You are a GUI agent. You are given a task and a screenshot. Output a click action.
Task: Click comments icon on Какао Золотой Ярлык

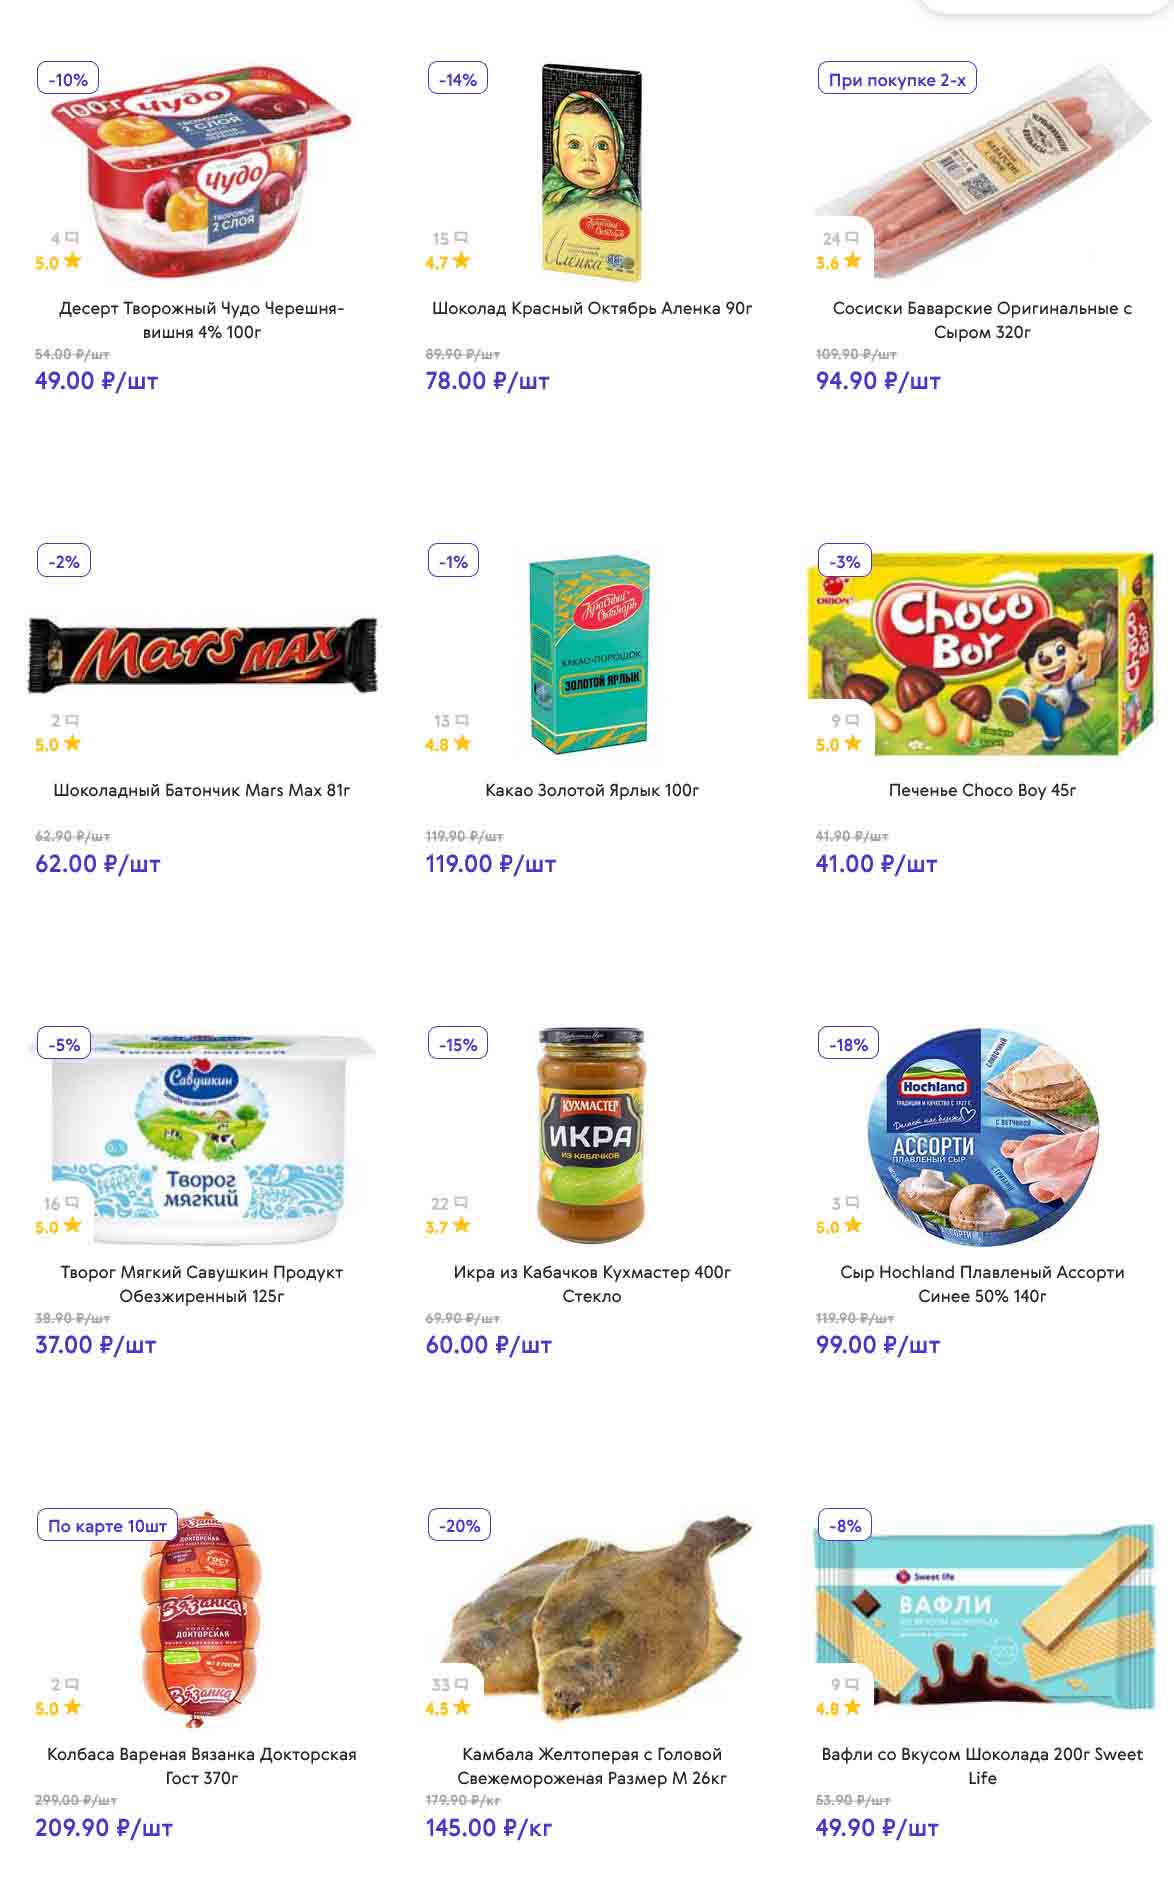462,720
